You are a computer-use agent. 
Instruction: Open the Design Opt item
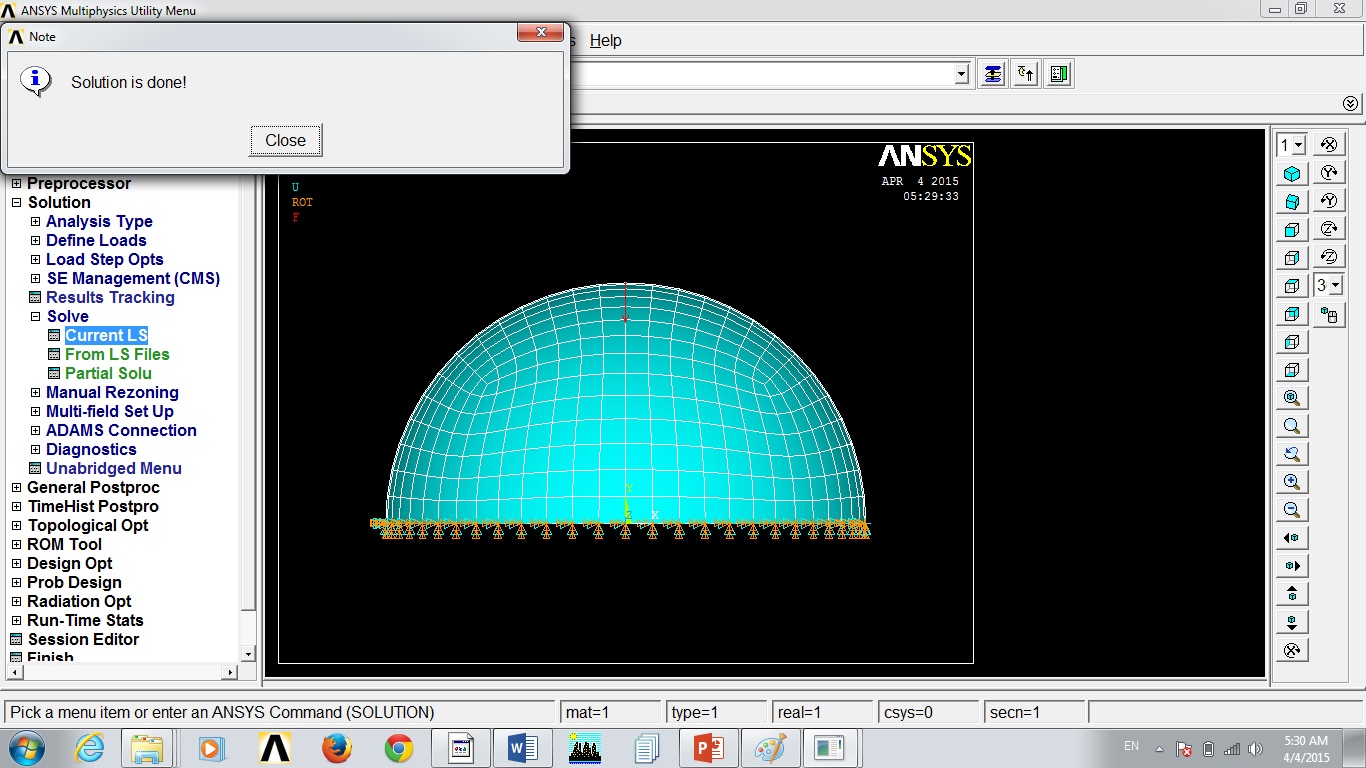click(70, 563)
